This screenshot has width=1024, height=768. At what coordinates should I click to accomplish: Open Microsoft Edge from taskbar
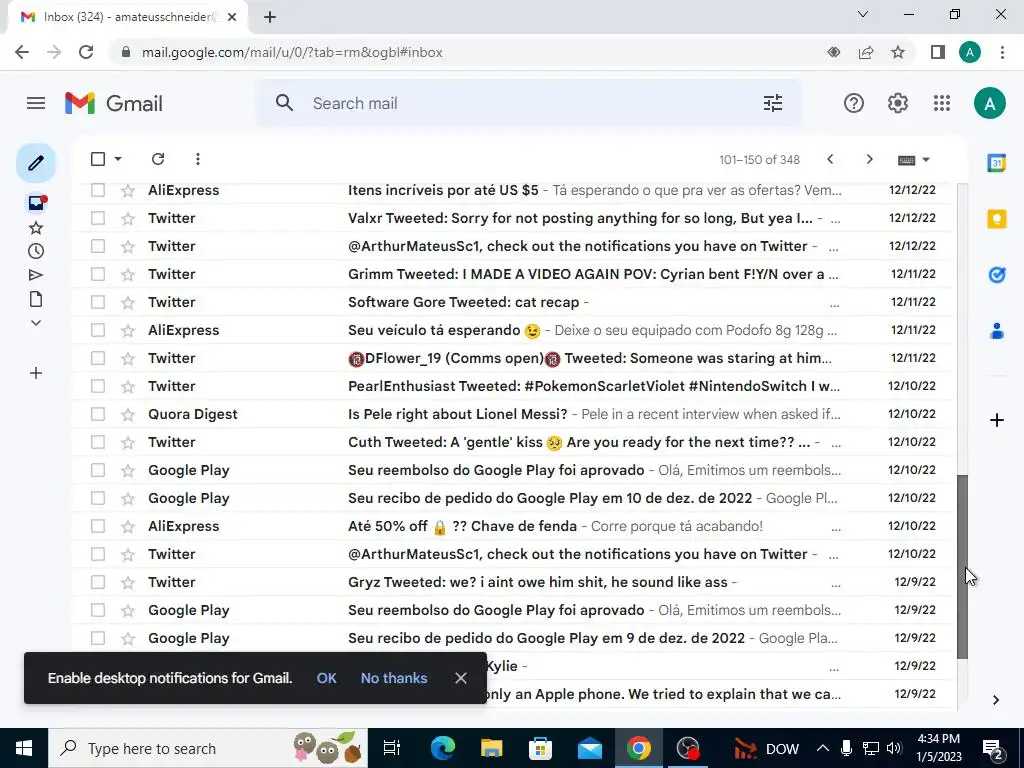(x=442, y=748)
